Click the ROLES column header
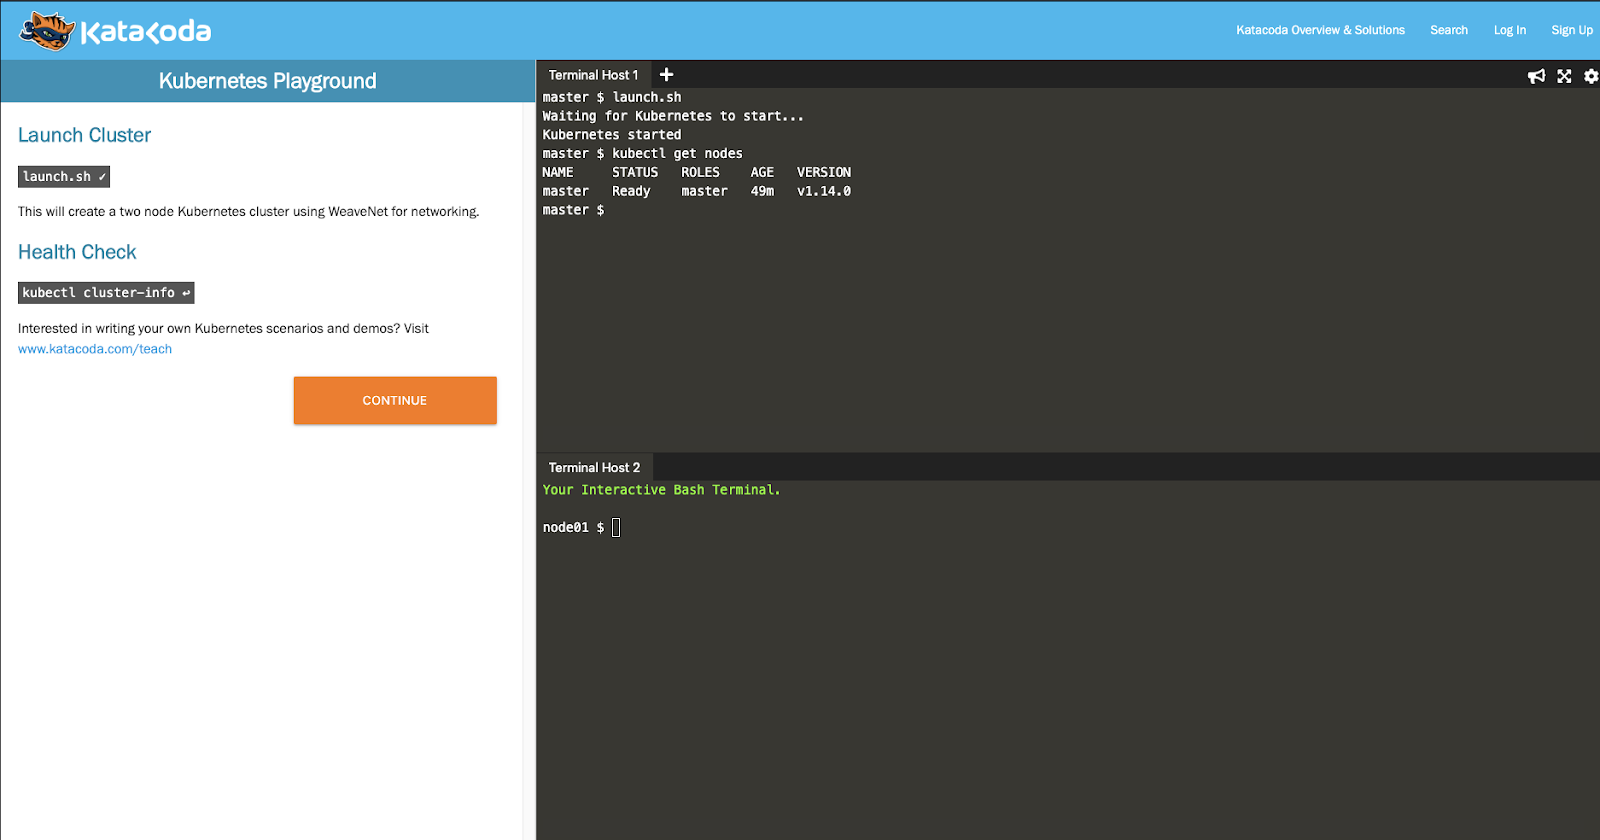 tap(700, 172)
